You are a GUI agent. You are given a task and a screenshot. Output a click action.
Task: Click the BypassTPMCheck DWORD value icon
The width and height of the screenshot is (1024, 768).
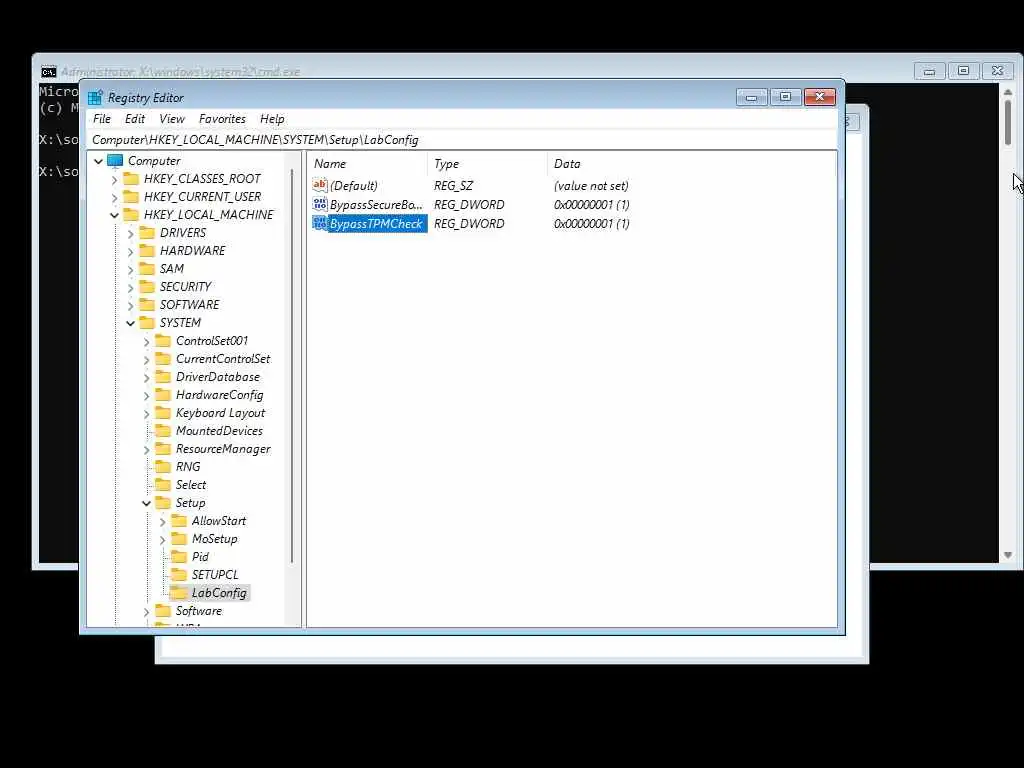pyautogui.click(x=320, y=223)
